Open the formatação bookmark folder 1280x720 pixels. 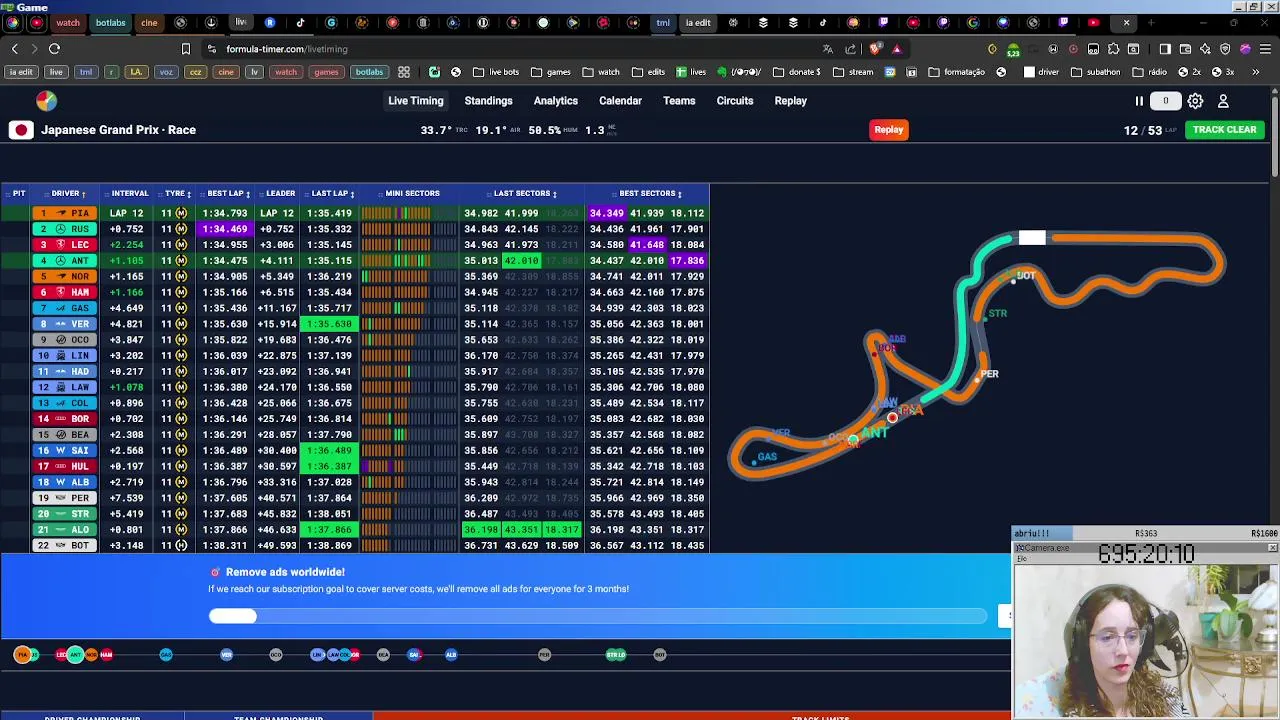pos(957,72)
